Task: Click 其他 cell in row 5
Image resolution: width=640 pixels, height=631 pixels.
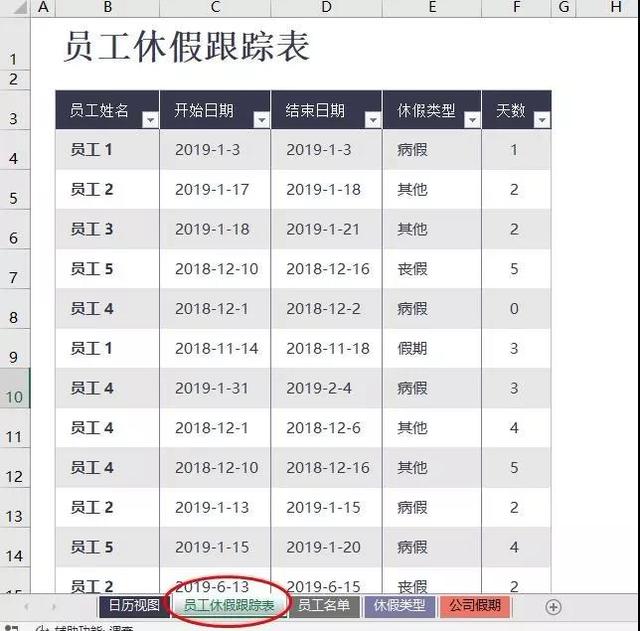Action: point(432,190)
